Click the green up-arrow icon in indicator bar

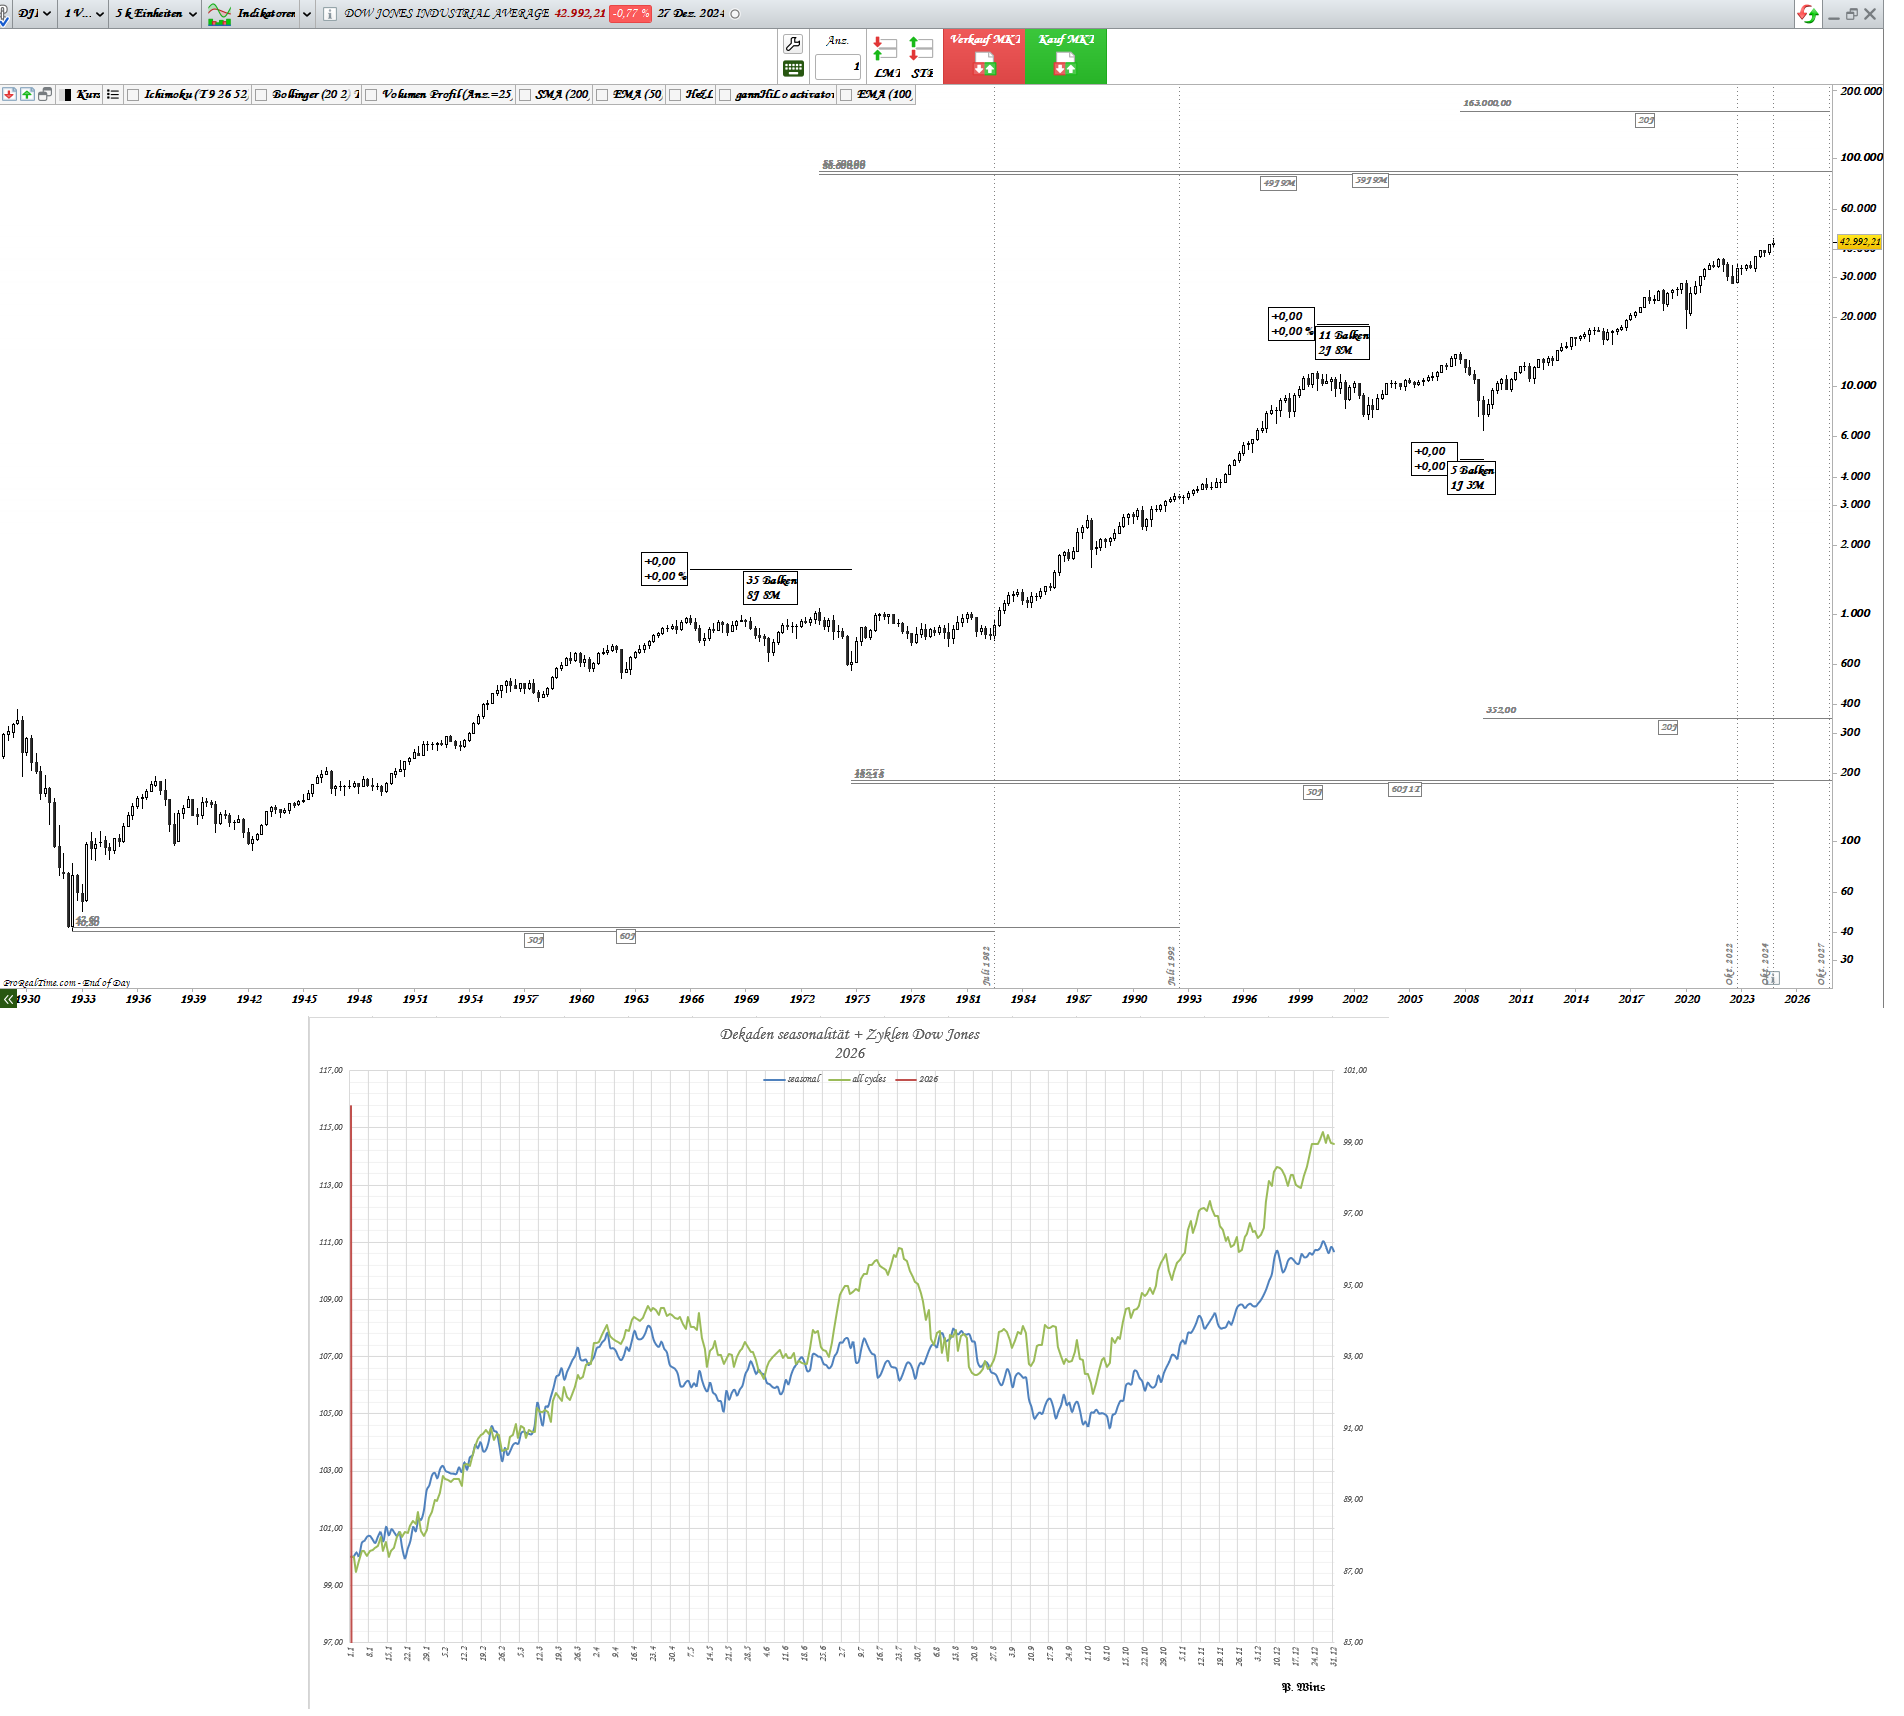tap(27, 94)
